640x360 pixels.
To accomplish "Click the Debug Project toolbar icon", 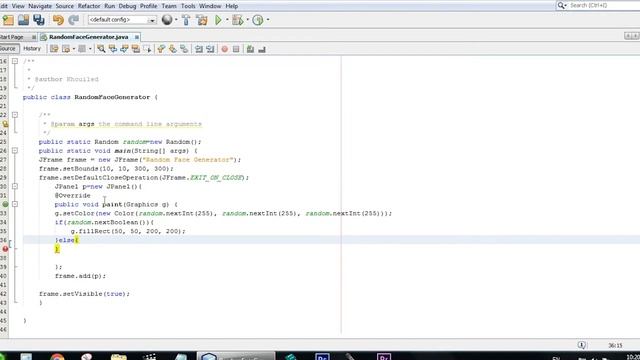I will (x=237, y=20).
